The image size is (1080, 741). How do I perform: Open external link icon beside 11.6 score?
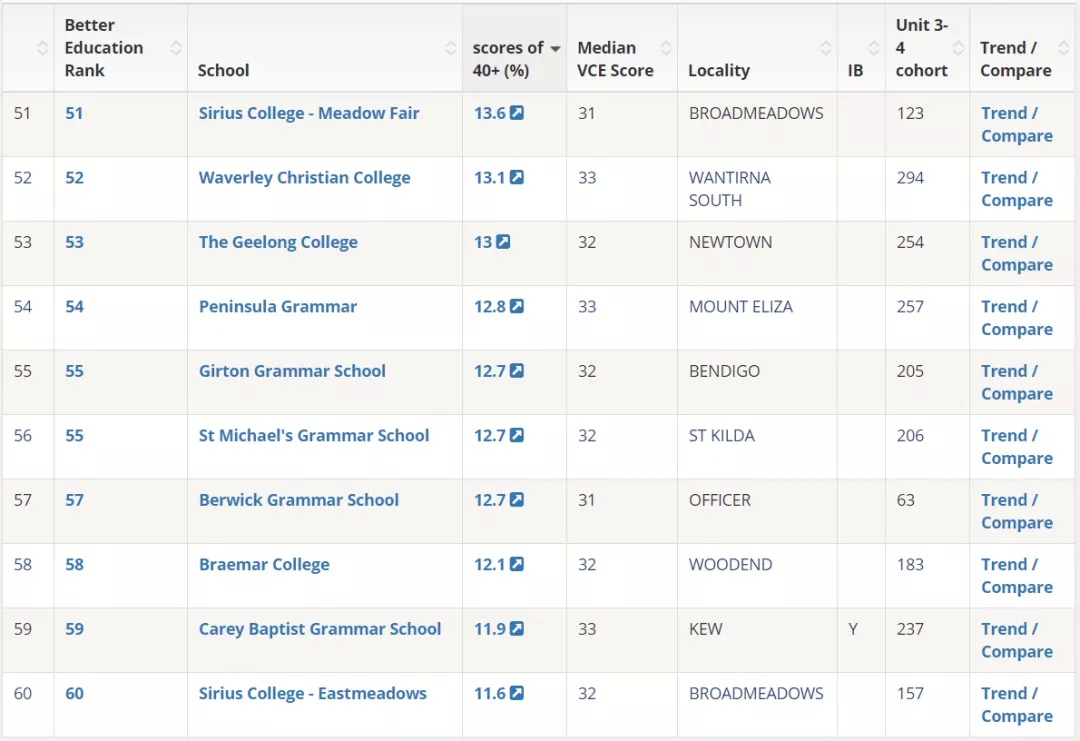point(517,693)
